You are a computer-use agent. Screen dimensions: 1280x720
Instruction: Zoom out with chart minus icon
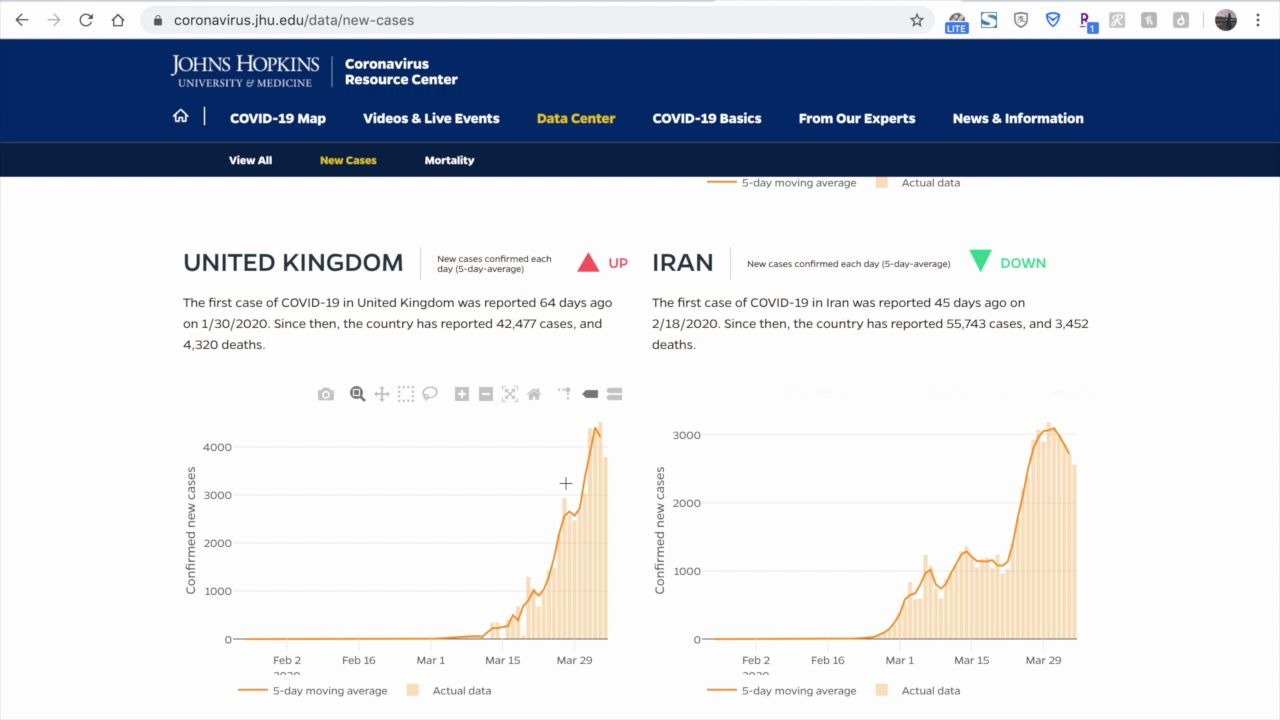486,394
